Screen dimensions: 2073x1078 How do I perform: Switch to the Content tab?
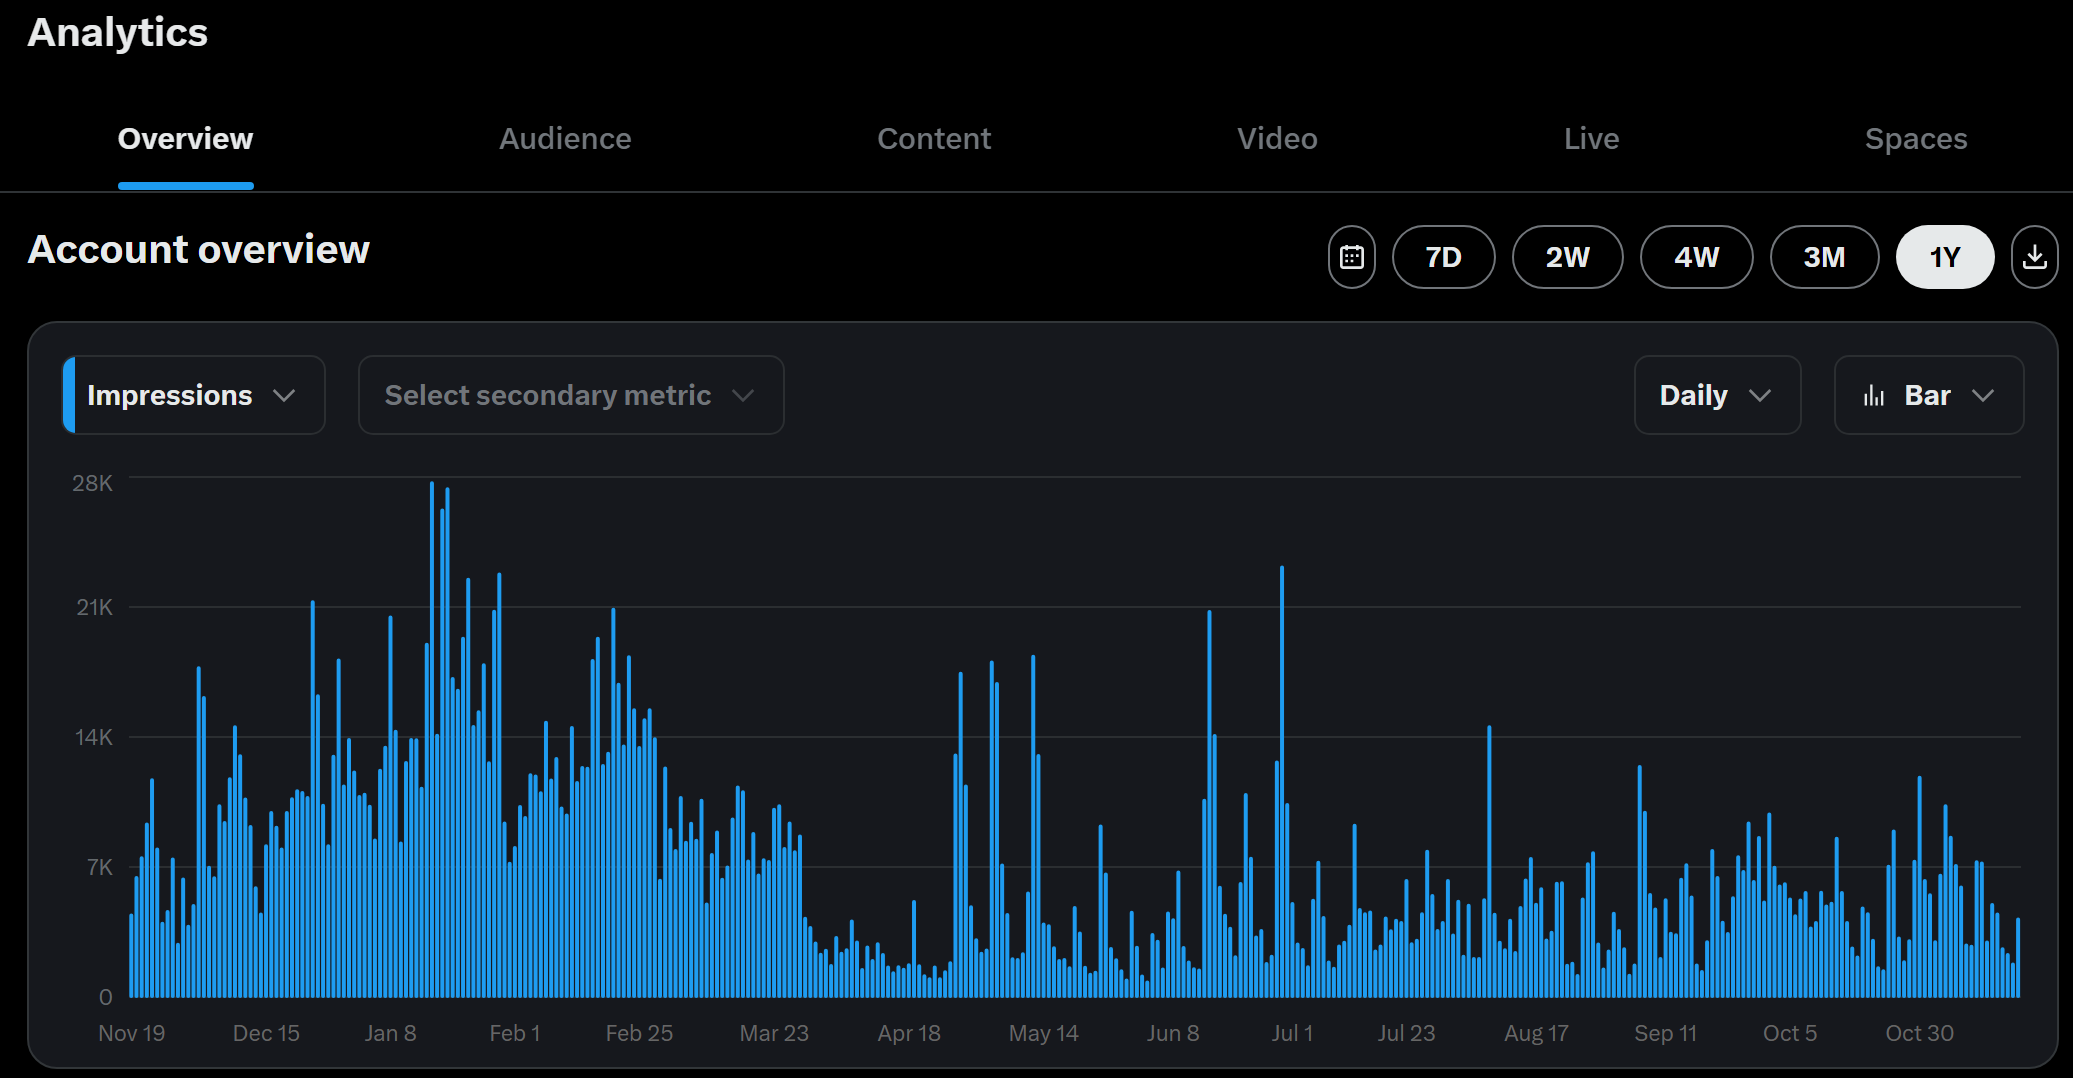pyautogui.click(x=934, y=139)
